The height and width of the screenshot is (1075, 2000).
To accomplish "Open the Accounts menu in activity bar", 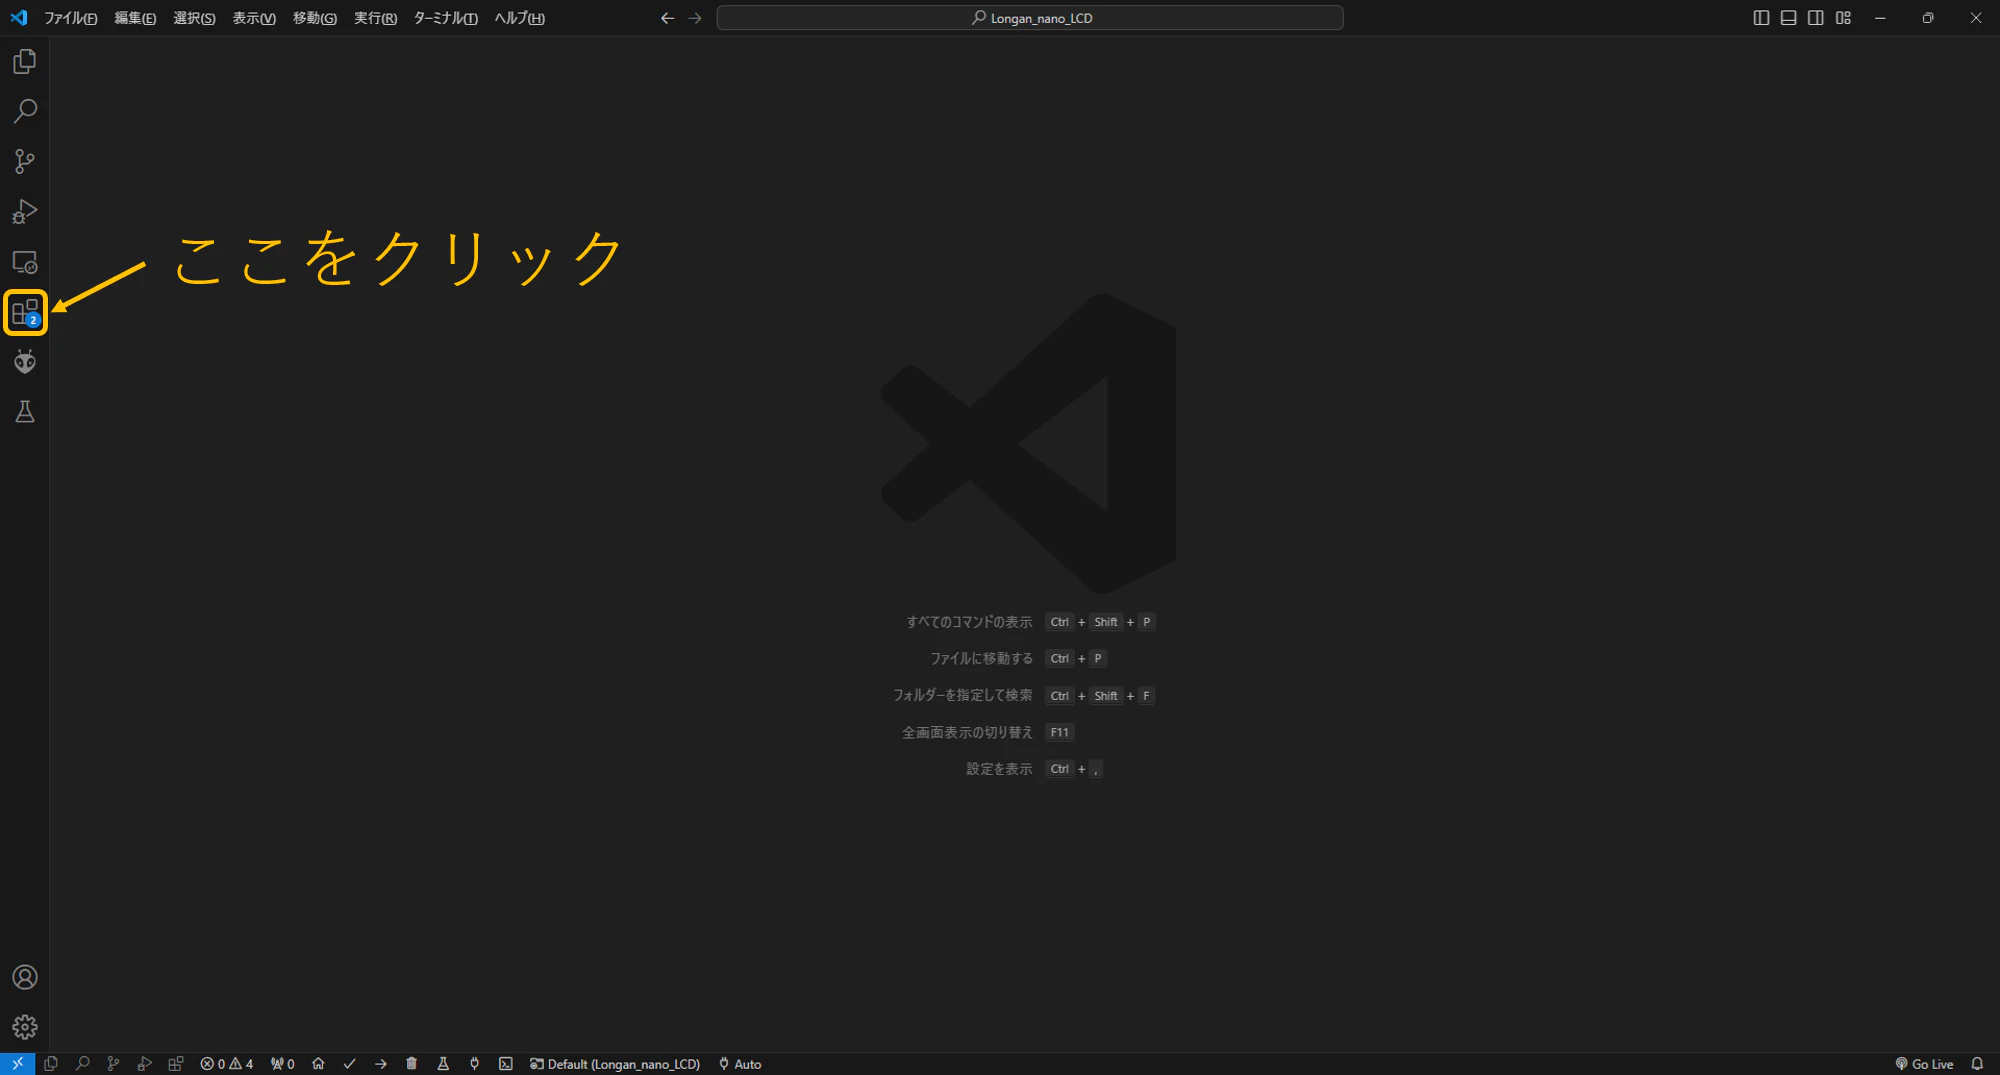I will tap(25, 977).
